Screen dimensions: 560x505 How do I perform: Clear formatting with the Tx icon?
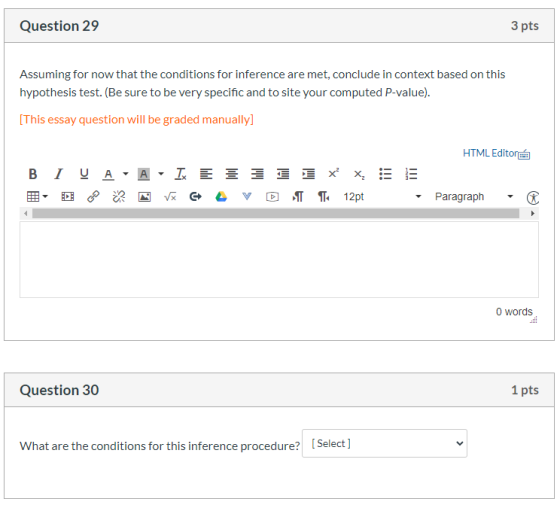pos(180,174)
